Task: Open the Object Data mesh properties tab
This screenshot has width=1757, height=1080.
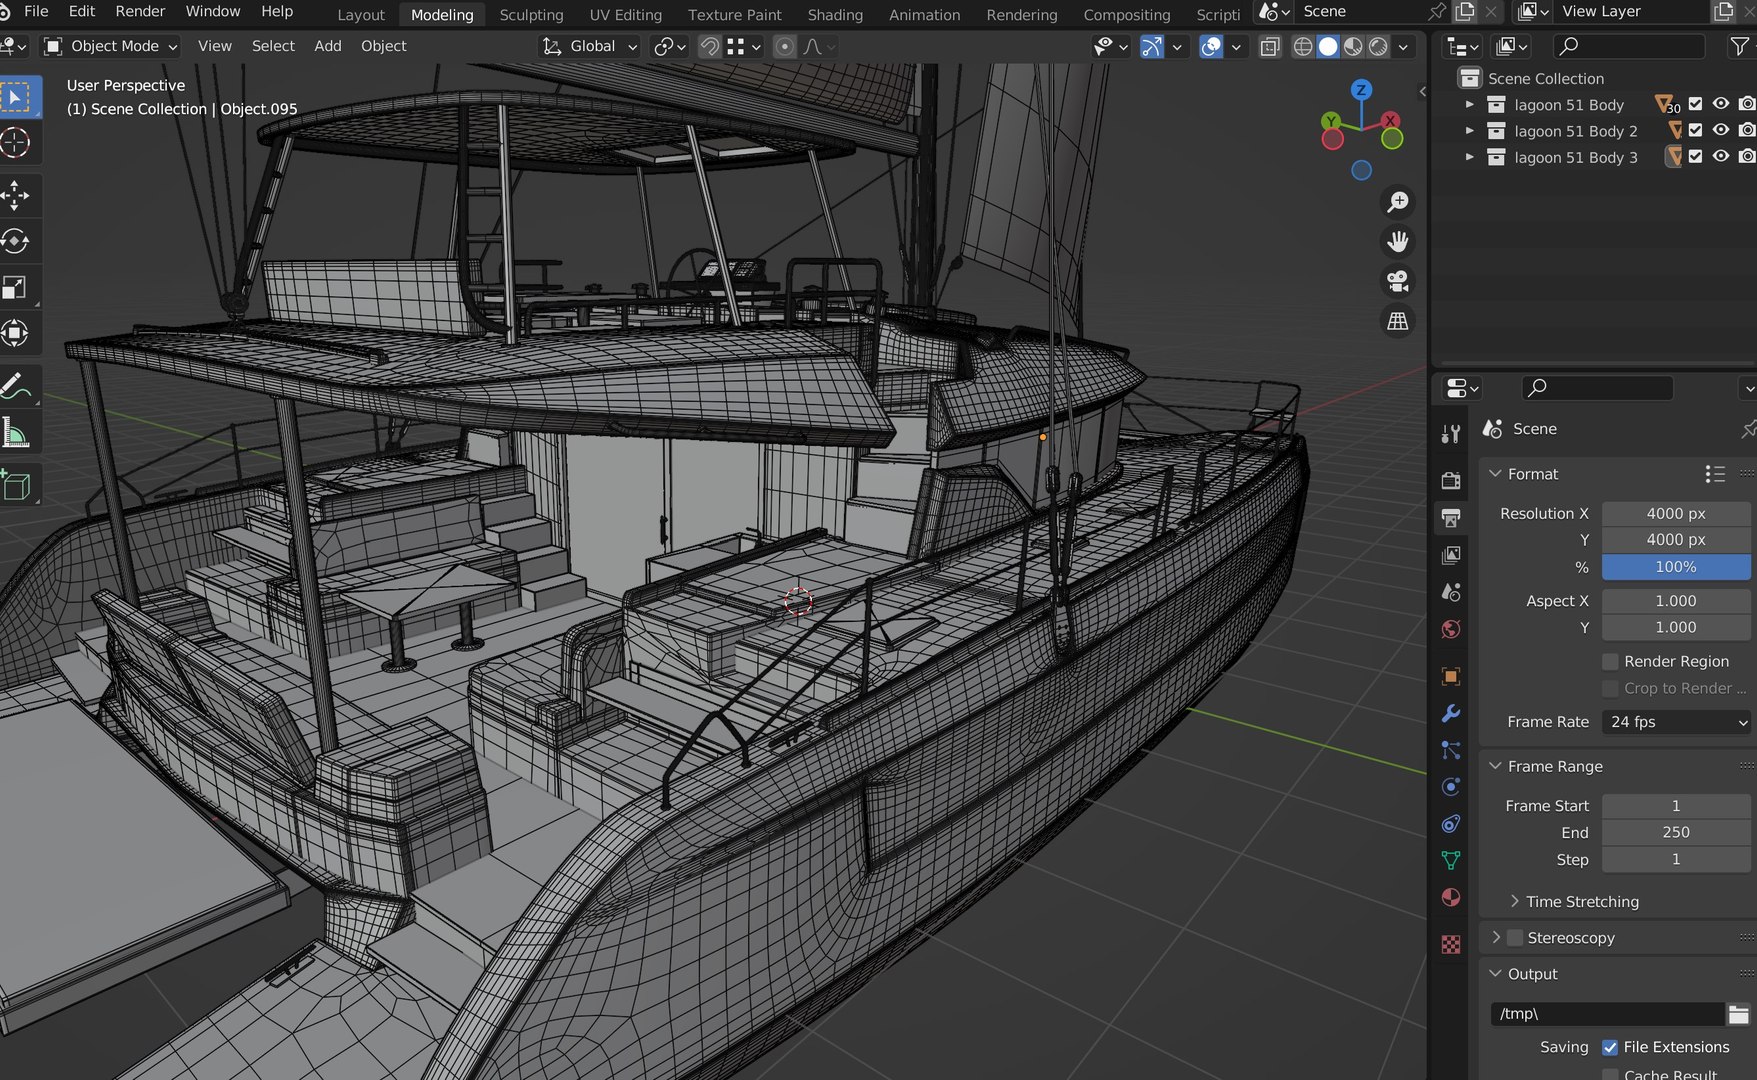Action: [1451, 860]
